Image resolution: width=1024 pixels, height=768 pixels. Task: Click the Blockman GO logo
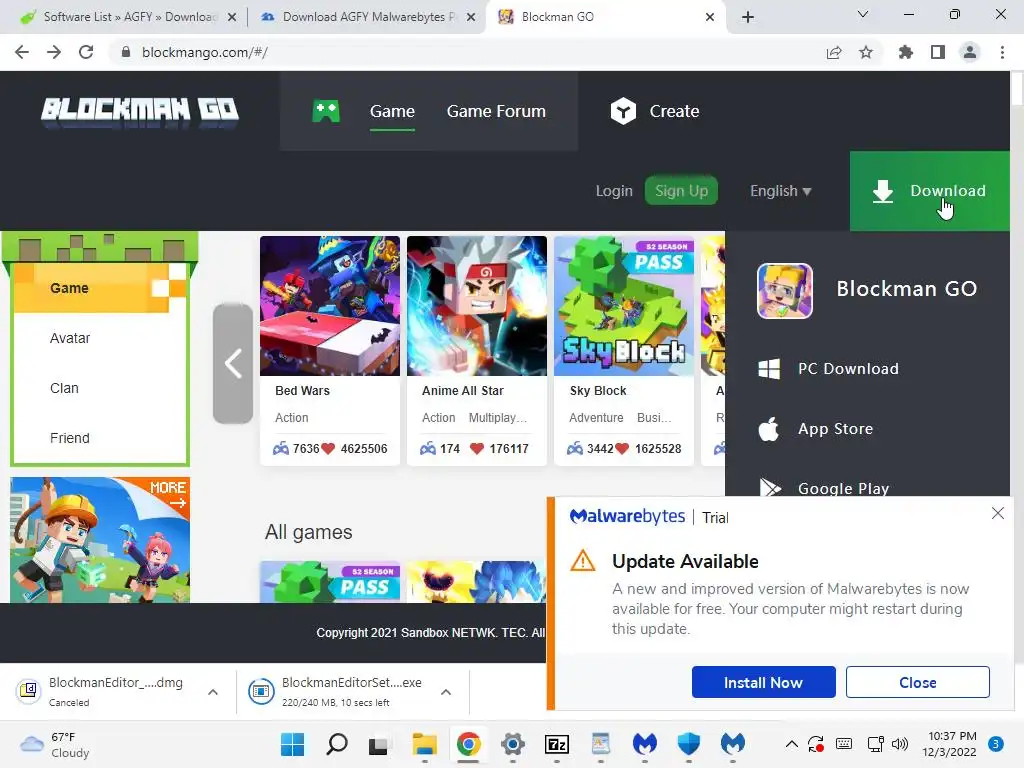pos(140,112)
